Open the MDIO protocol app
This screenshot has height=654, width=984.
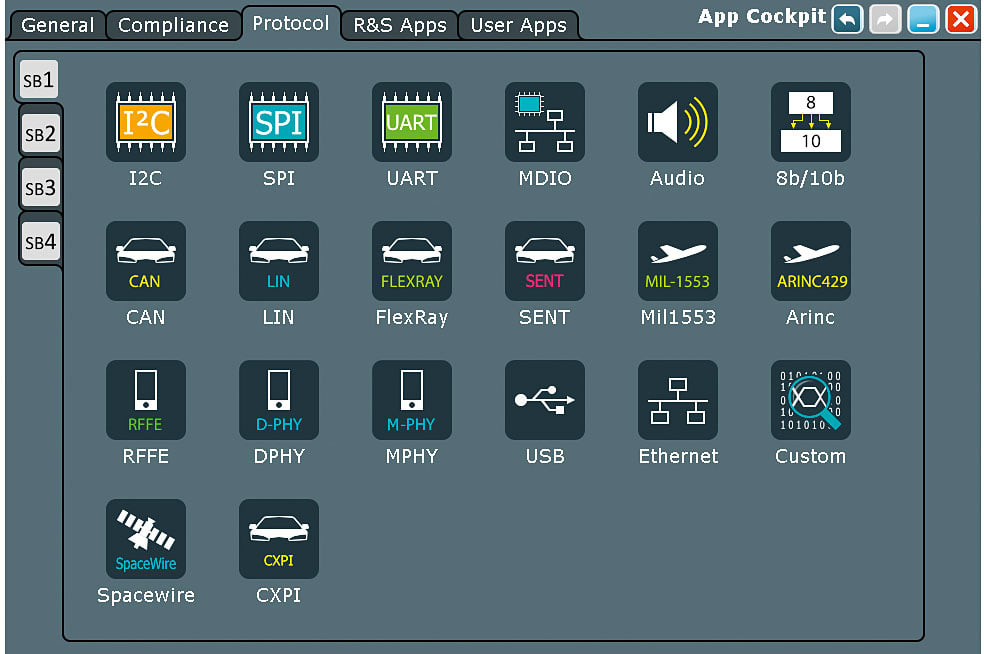click(x=544, y=122)
